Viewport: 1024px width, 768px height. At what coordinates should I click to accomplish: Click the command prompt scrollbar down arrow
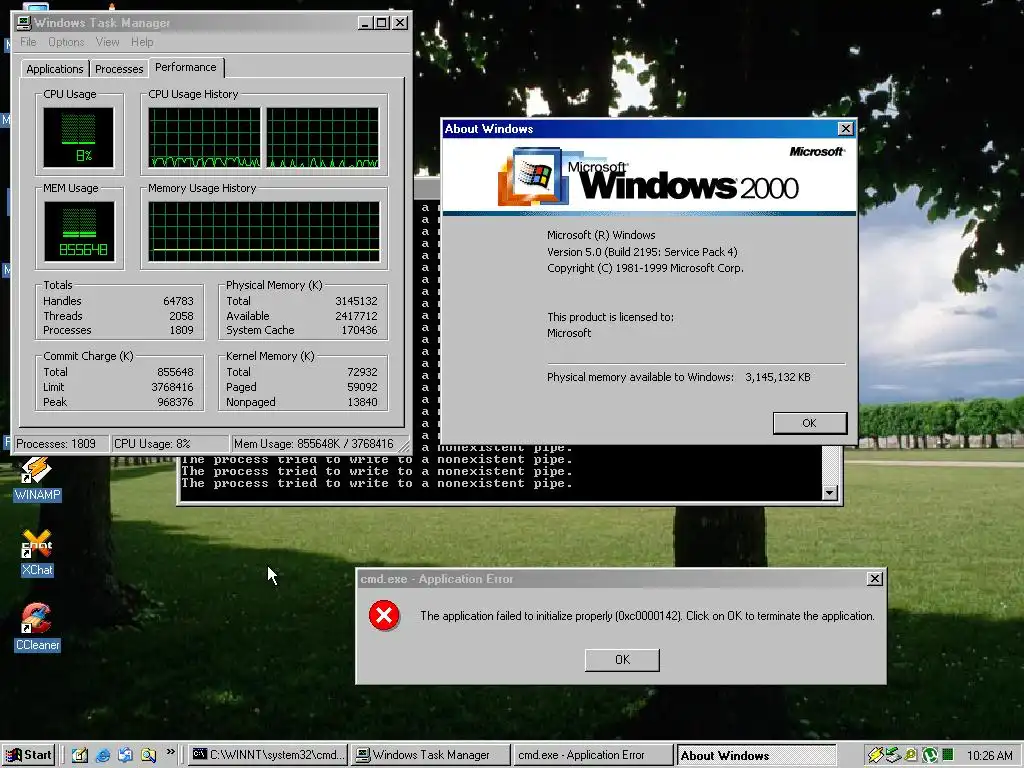pos(829,492)
